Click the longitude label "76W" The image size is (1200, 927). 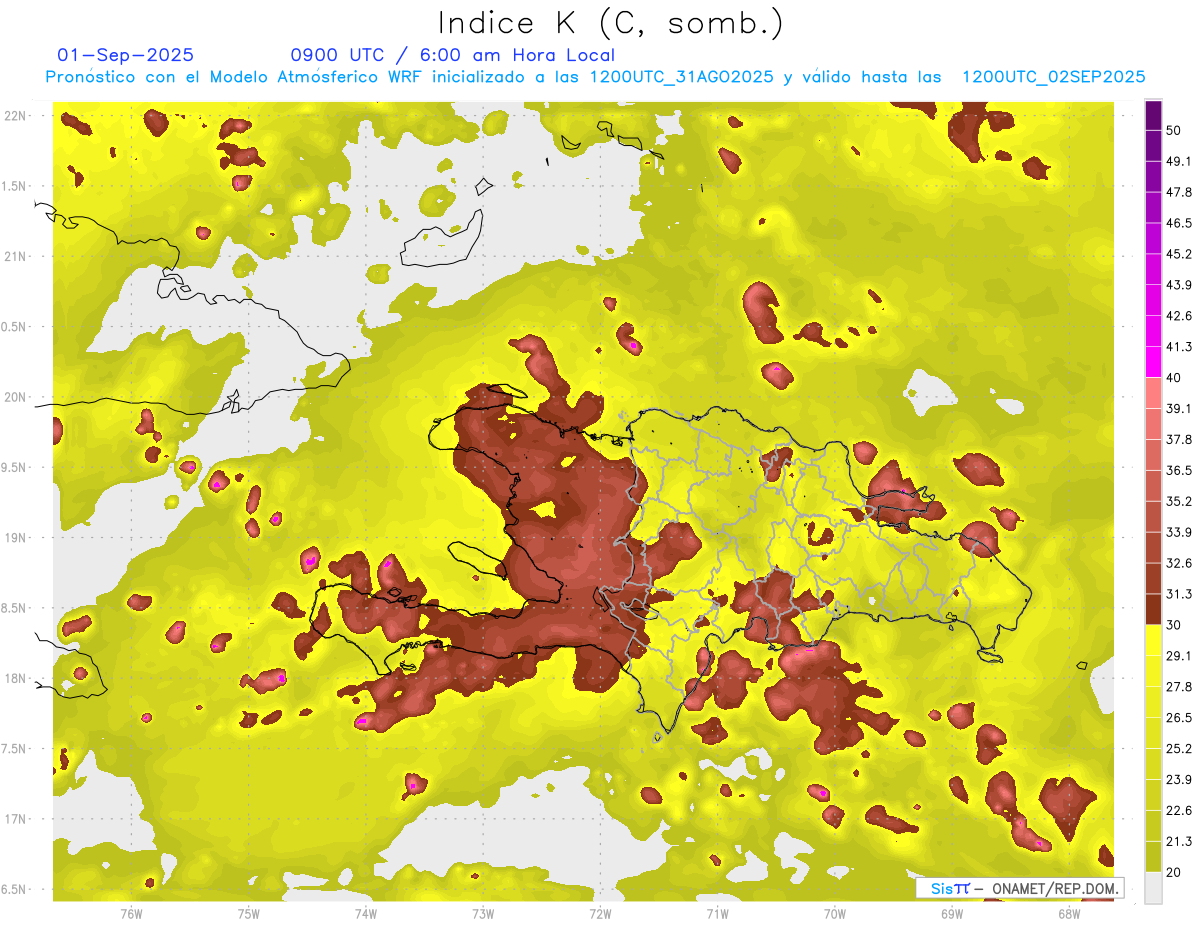point(131,913)
